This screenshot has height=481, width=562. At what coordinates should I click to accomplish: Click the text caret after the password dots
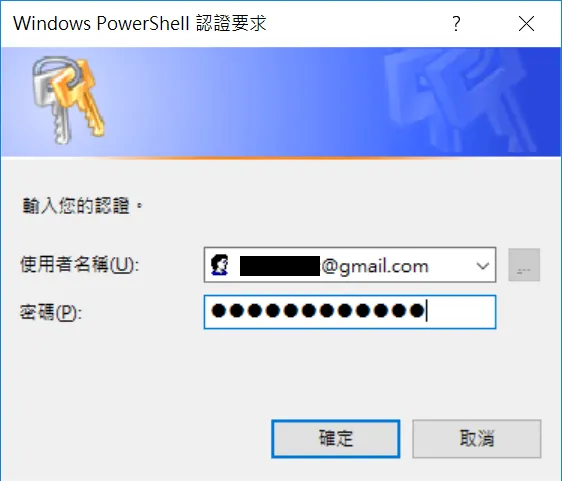pyautogui.click(x=426, y=311)
